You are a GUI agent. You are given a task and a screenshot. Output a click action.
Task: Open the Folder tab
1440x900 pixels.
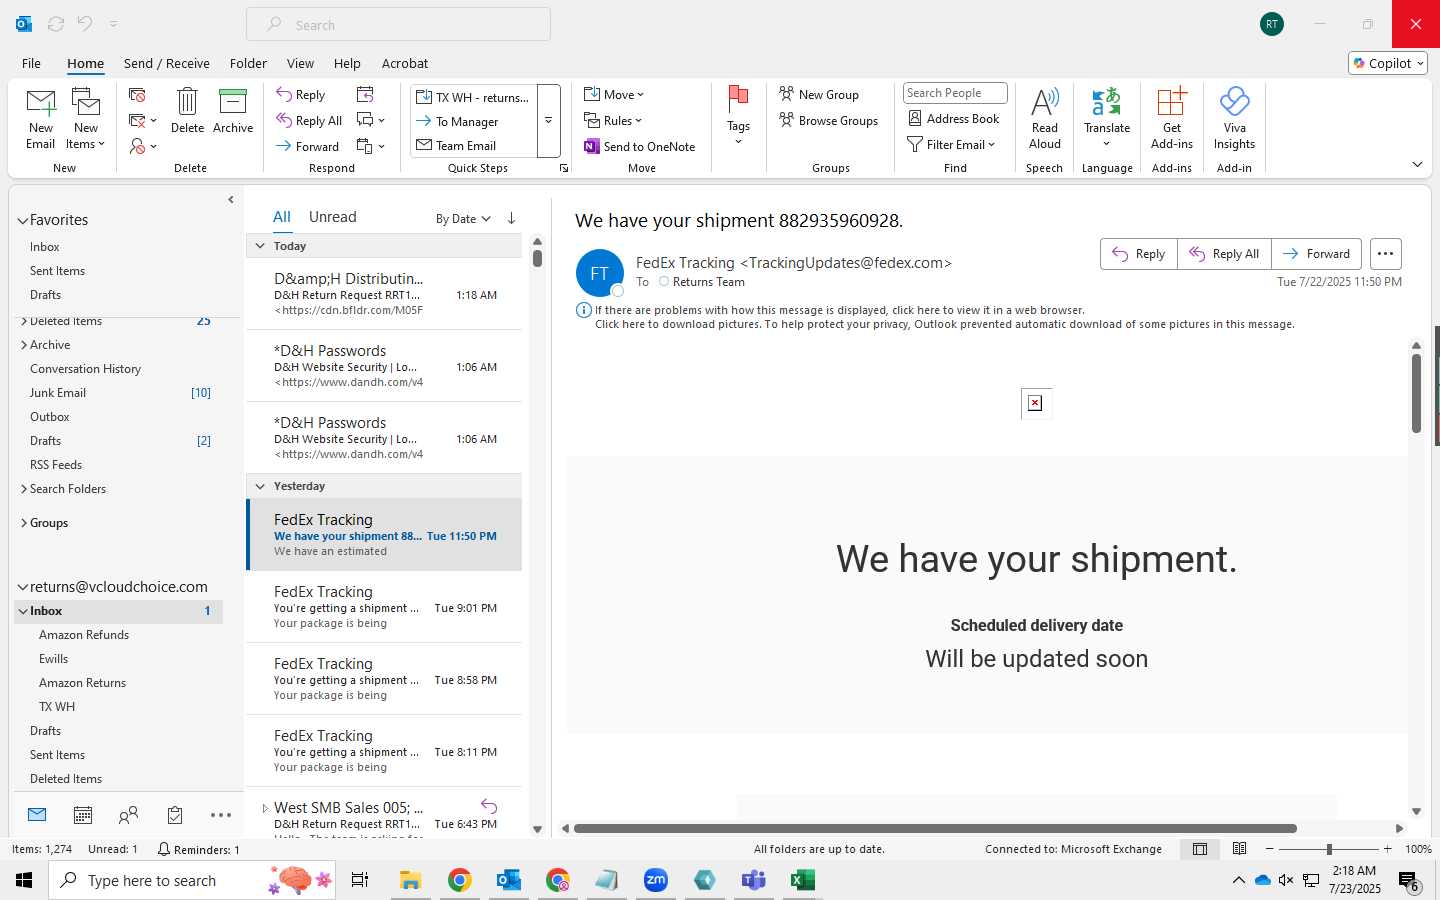pos(248,63)
